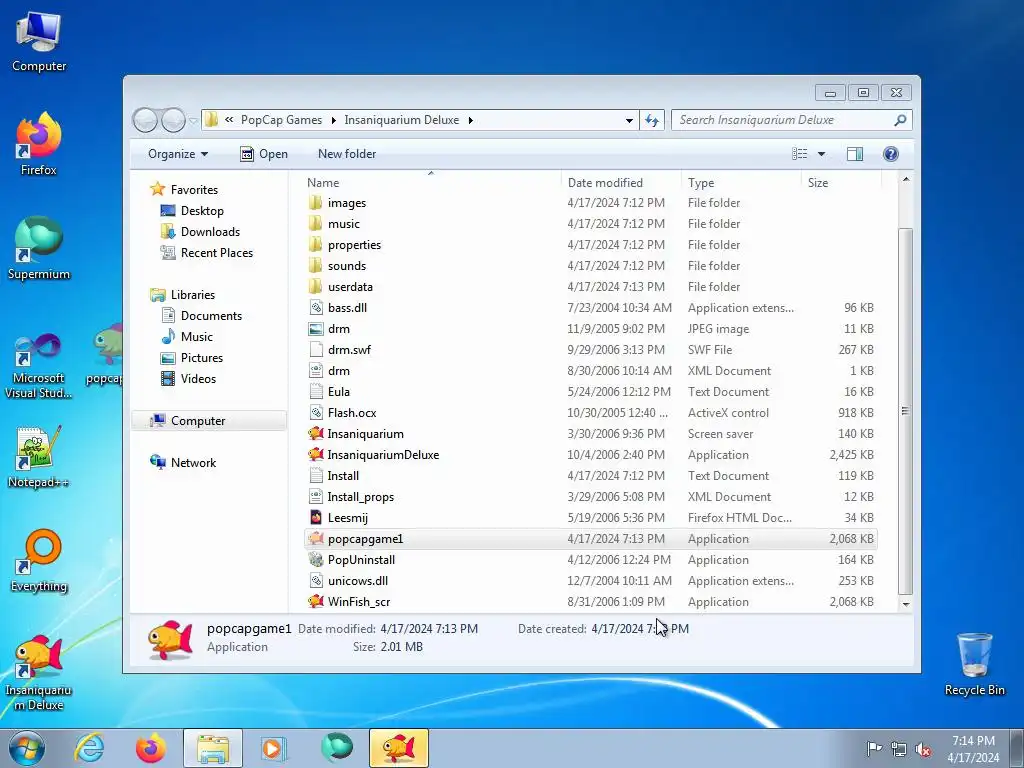Click the change view icon
Screen dimensions: 1024x768
tap(800, 153)
